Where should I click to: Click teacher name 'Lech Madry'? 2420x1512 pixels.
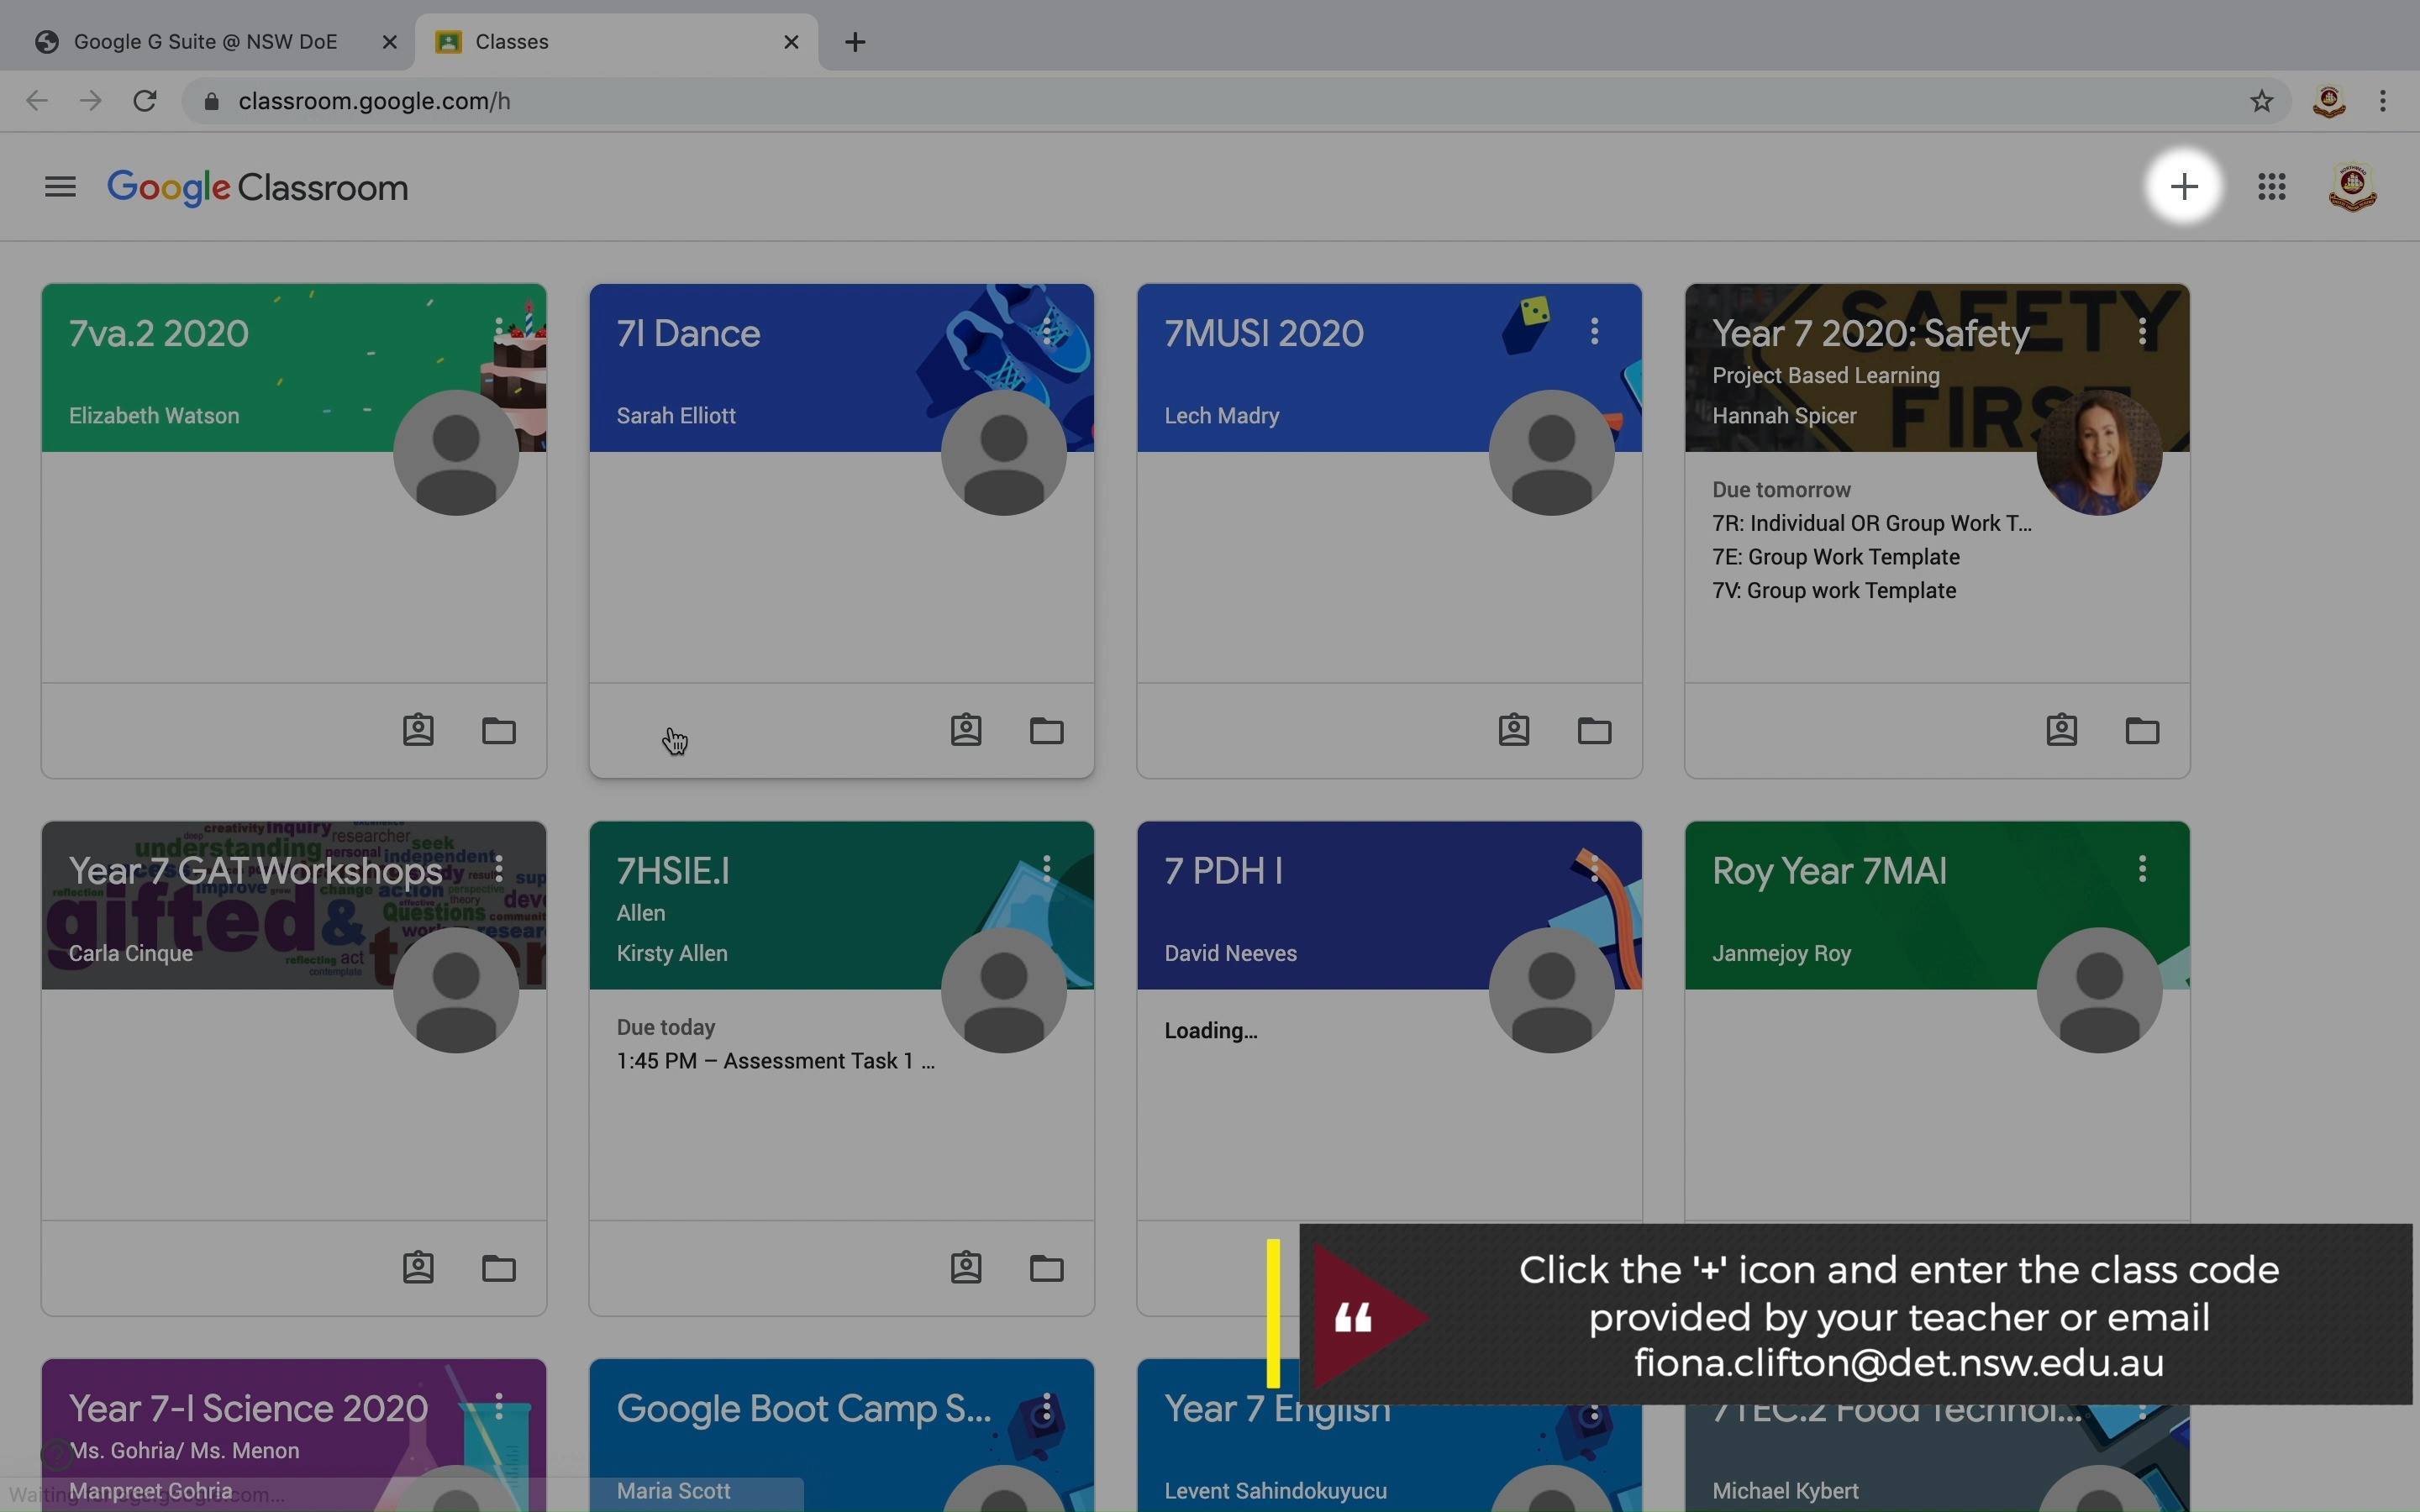coord(1222,416)
